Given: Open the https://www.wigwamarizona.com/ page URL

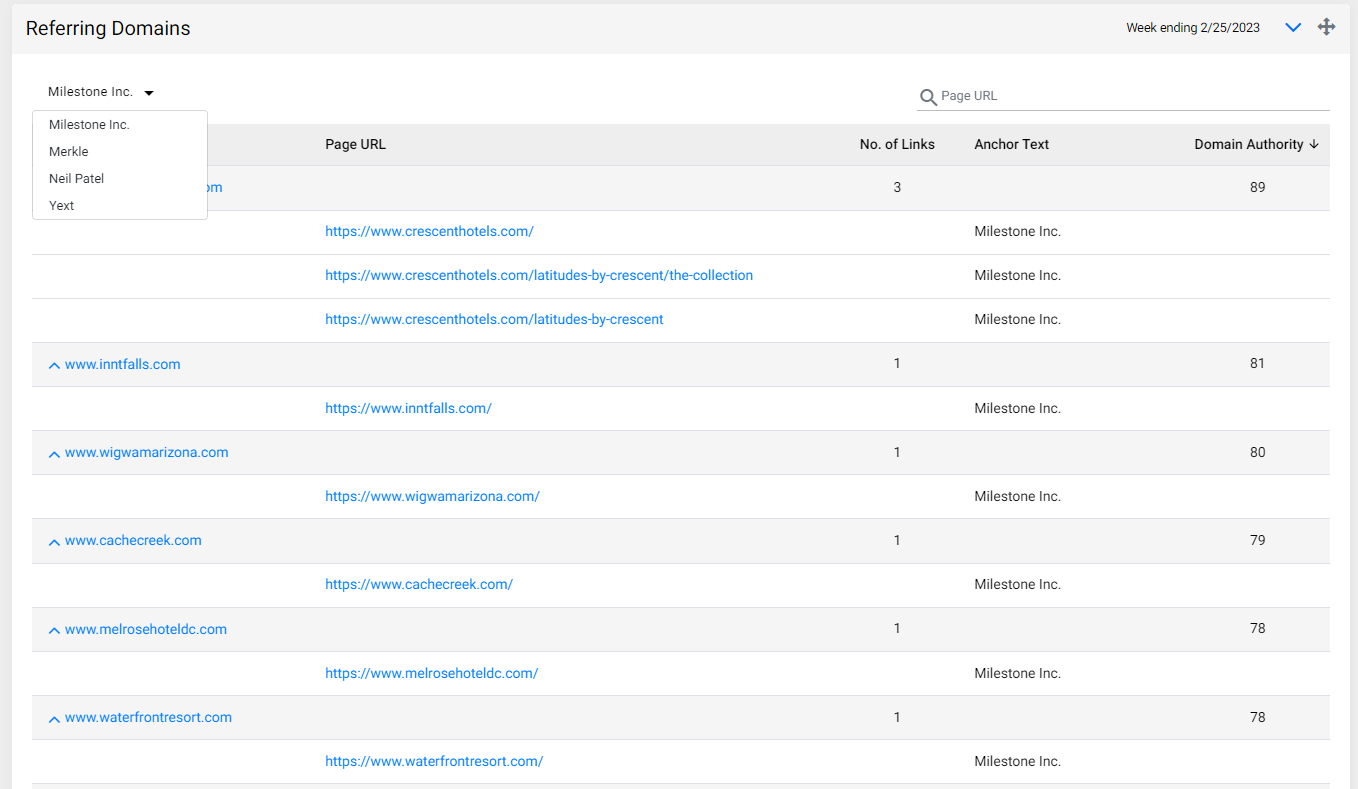Looking at the screenshot, I should click(432, 496).
